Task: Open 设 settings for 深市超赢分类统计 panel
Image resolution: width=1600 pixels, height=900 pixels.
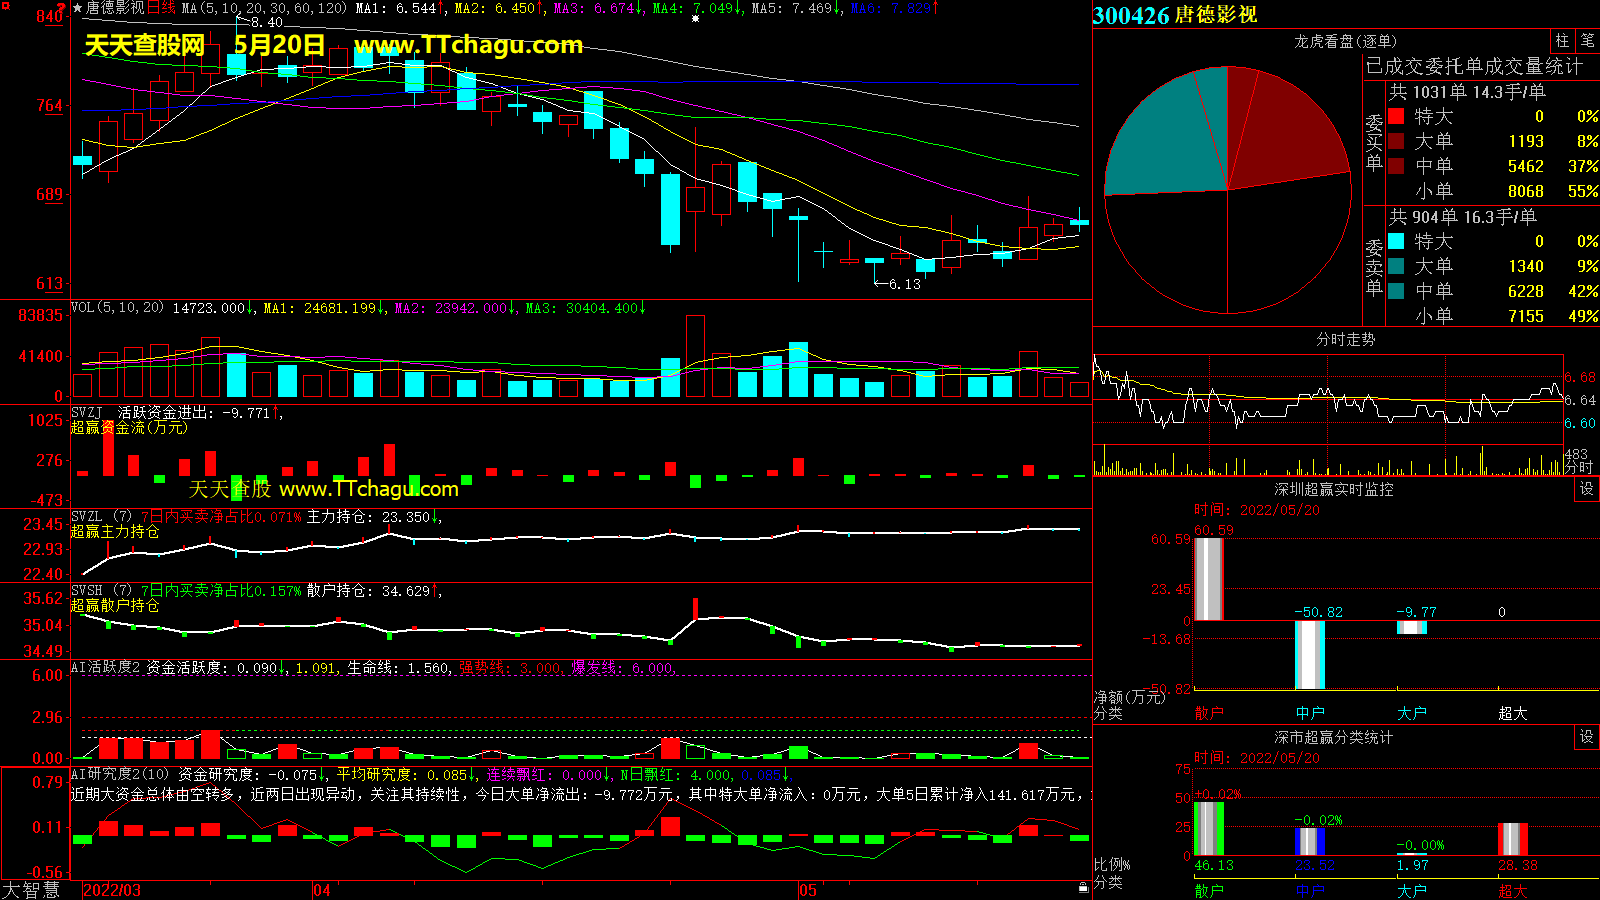Action: pyautogui.click(x=1587, y=737)
